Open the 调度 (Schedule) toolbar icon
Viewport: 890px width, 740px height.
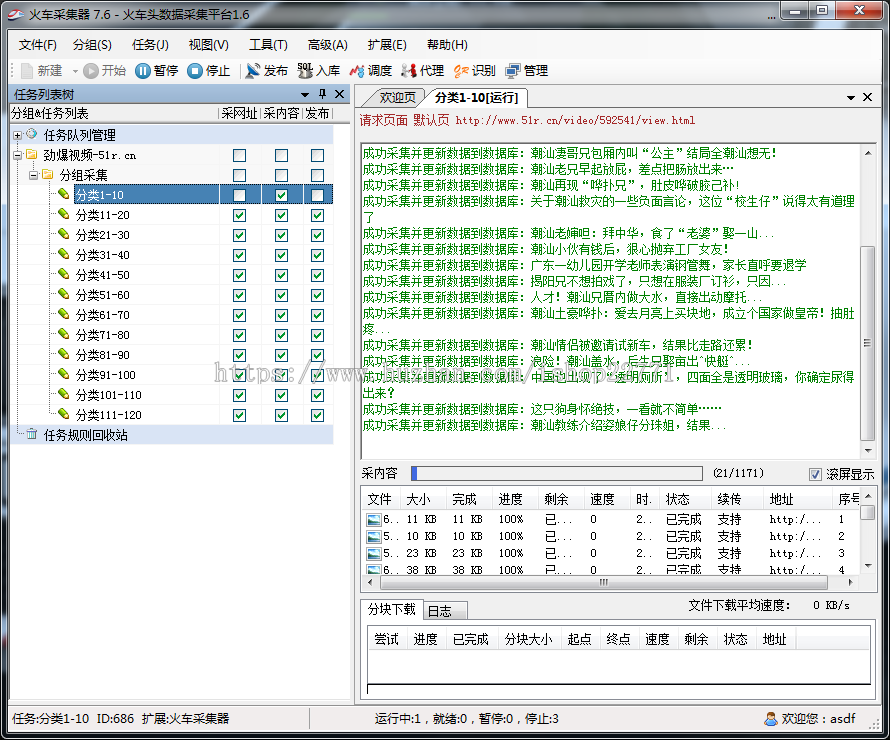tap(357, 71)
